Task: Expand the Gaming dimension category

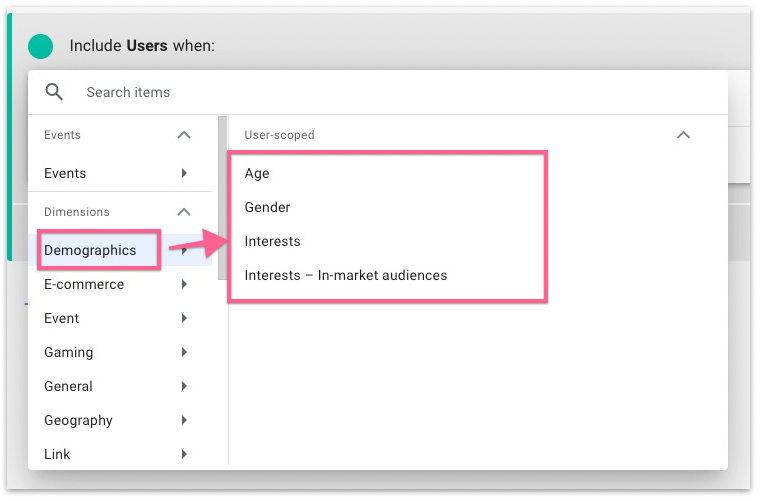Action: point(69,352)
